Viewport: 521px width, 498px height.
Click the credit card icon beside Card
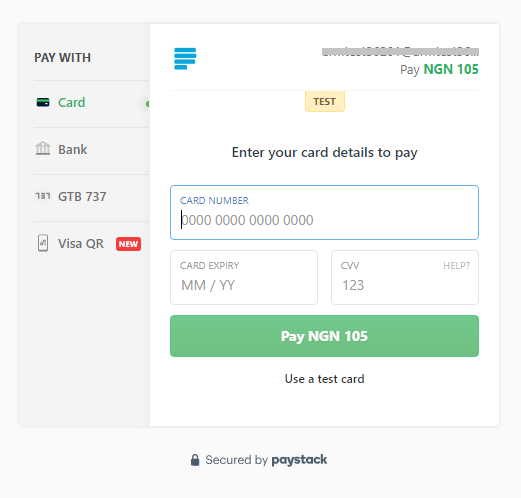tap(43, 102)
